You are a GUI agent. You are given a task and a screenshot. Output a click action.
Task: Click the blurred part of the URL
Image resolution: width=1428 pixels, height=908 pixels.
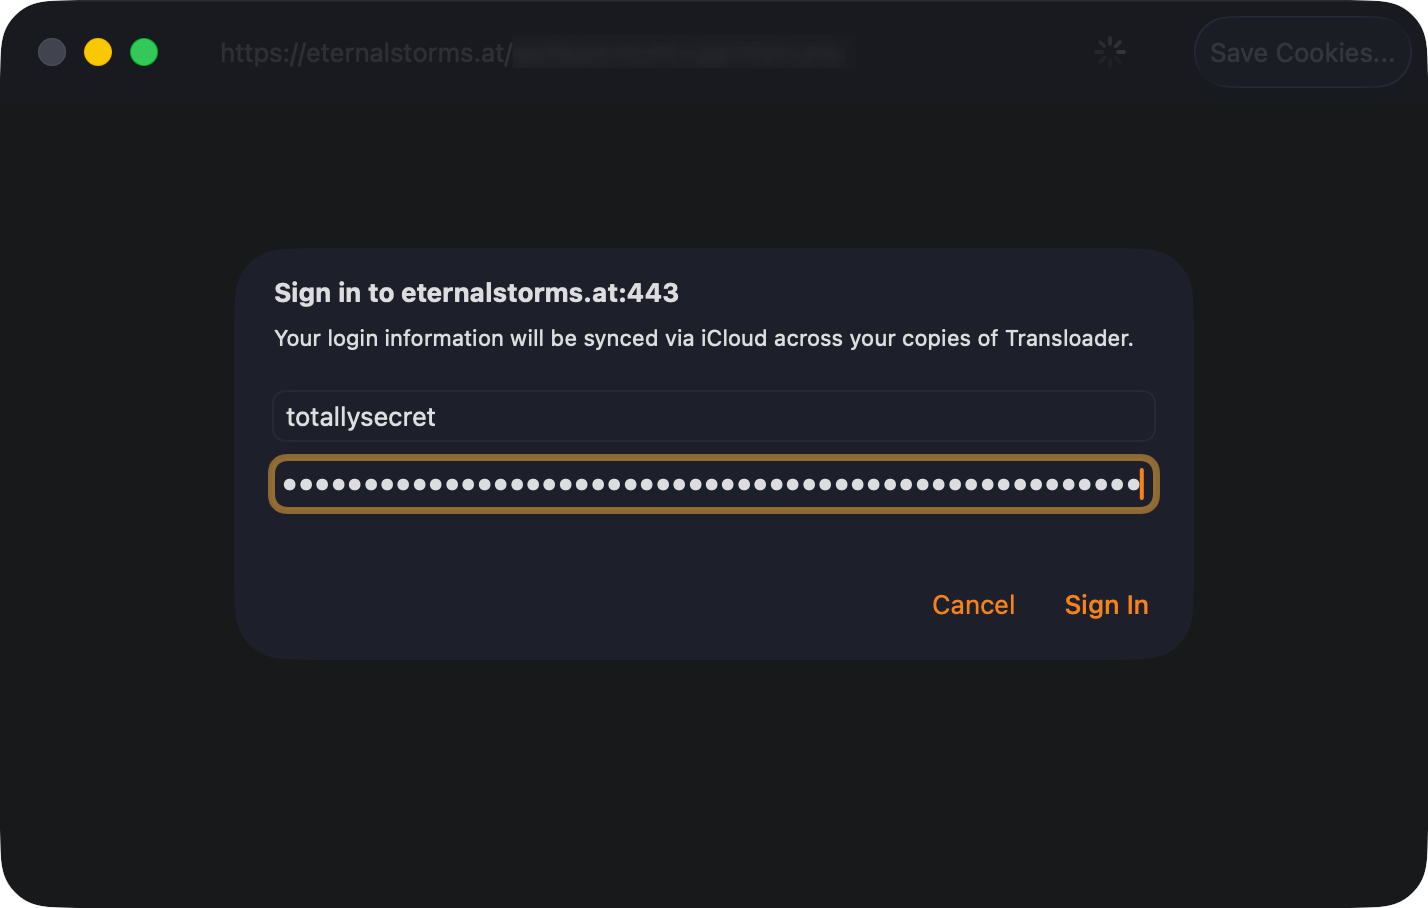pyautogui.click(x=680, y=53)
